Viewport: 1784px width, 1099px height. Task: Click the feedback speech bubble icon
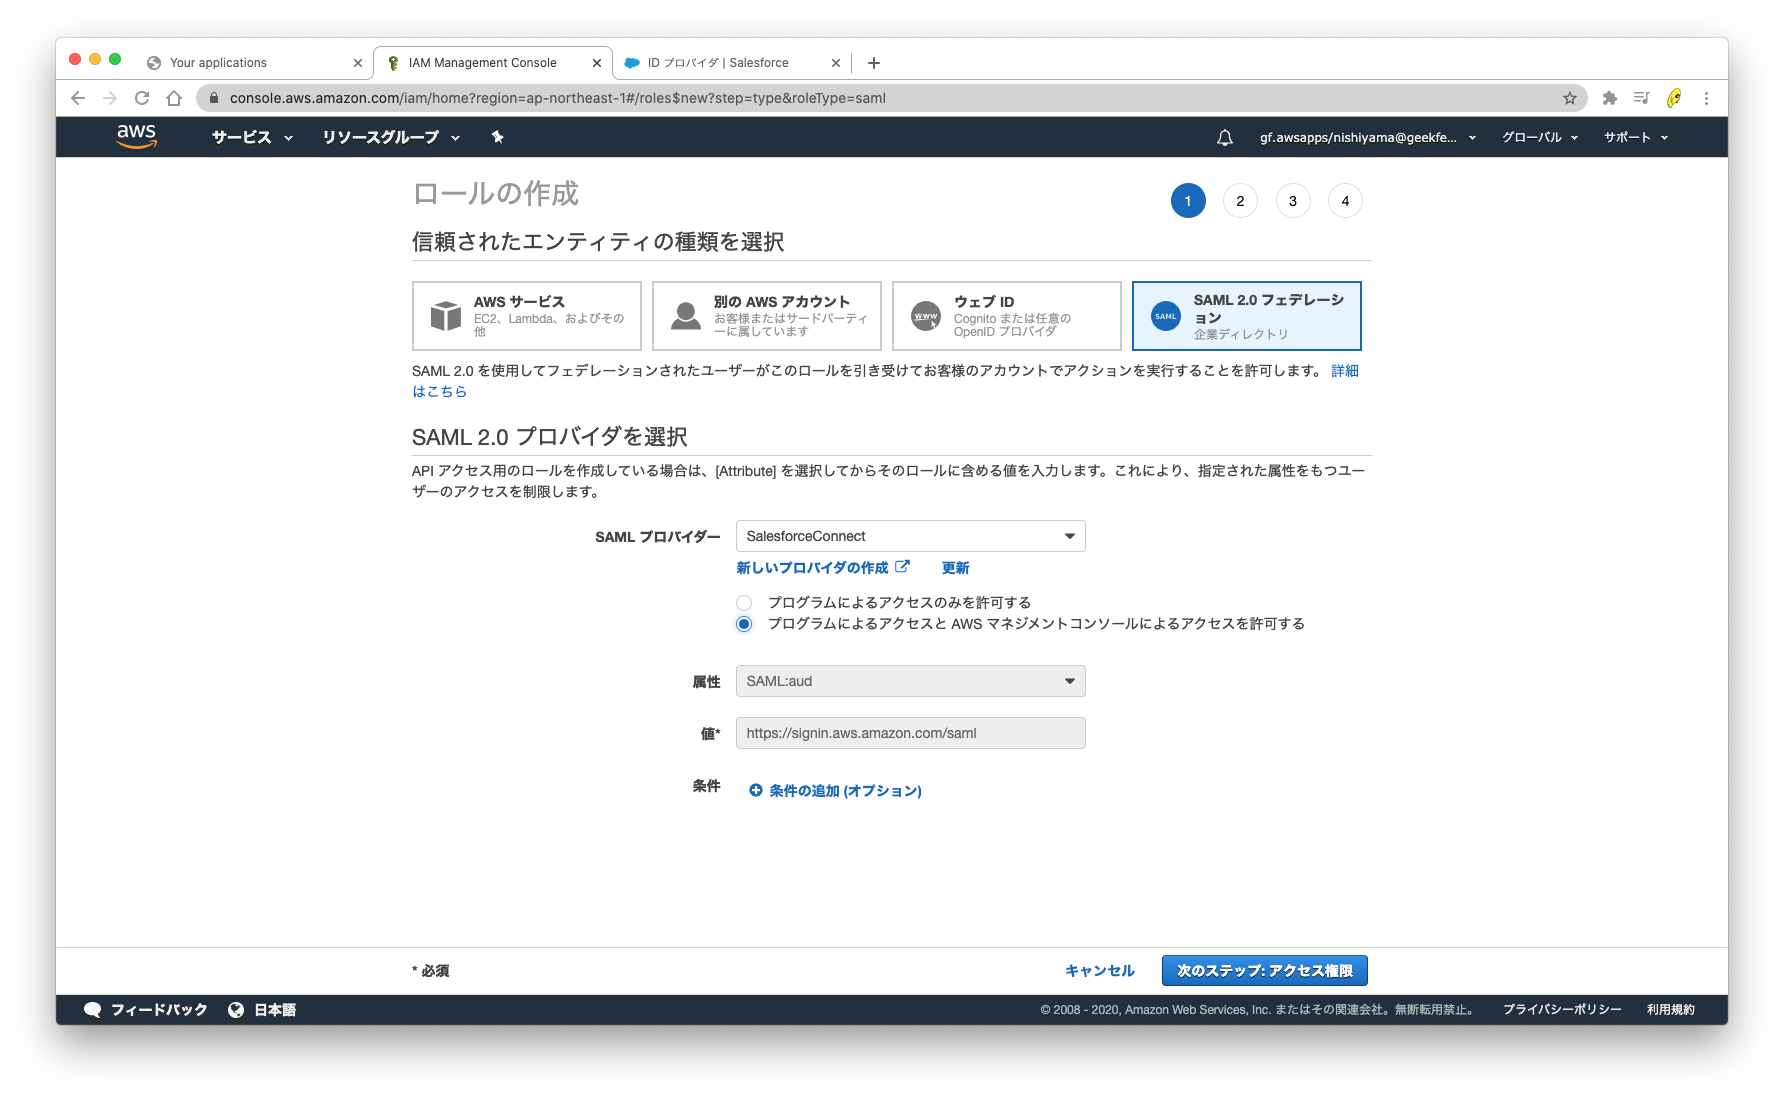click(x=92, y=1010)
